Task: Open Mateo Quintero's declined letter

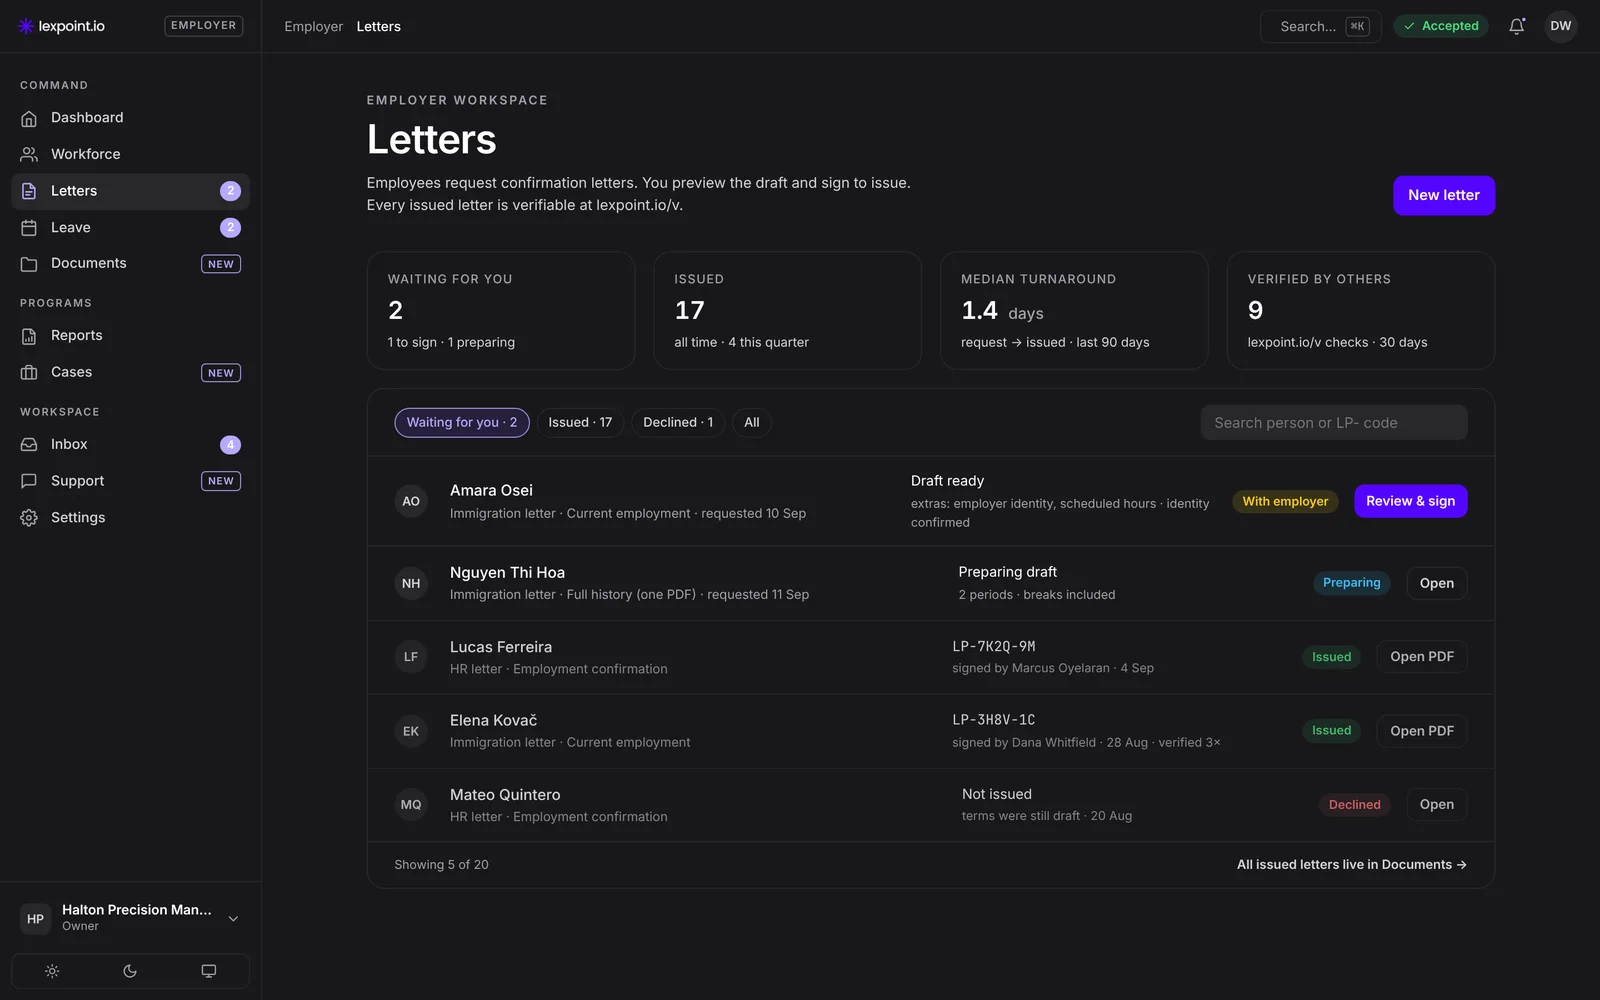Action: (1436, 804)
